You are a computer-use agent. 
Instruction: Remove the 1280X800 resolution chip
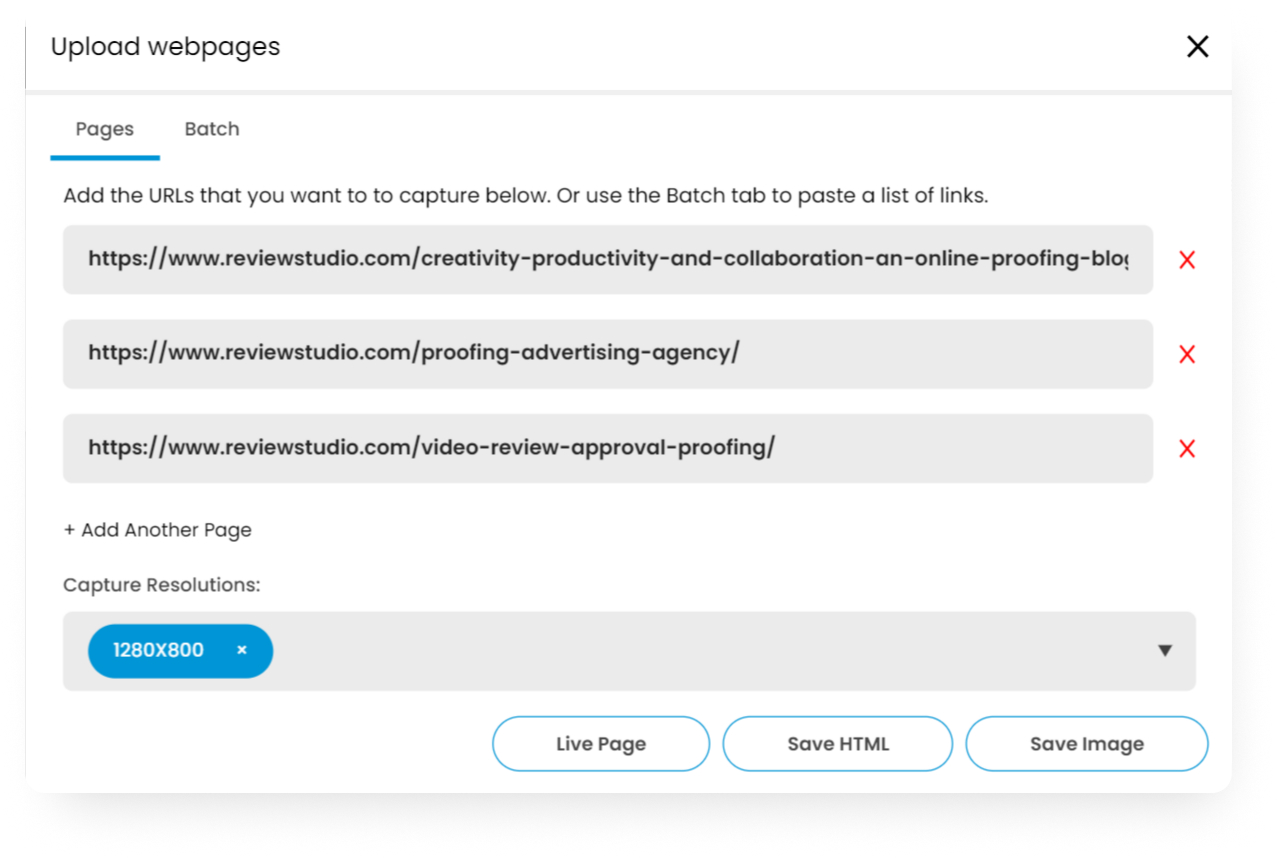coord(242,650)
